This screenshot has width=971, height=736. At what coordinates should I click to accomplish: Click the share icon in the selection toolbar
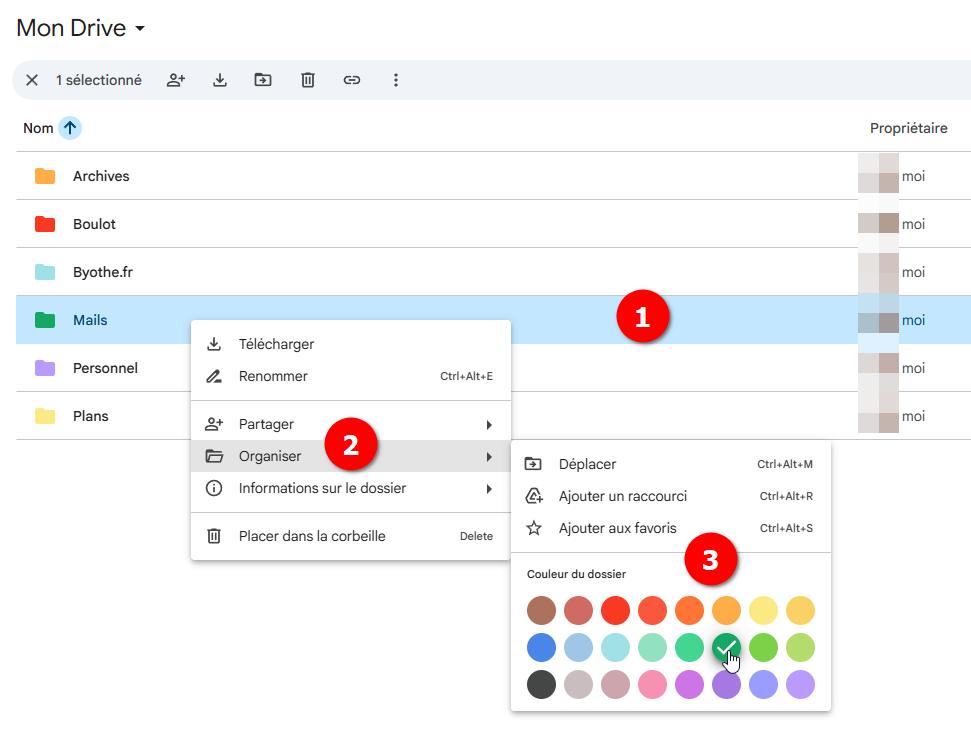(x=175, y=79)
